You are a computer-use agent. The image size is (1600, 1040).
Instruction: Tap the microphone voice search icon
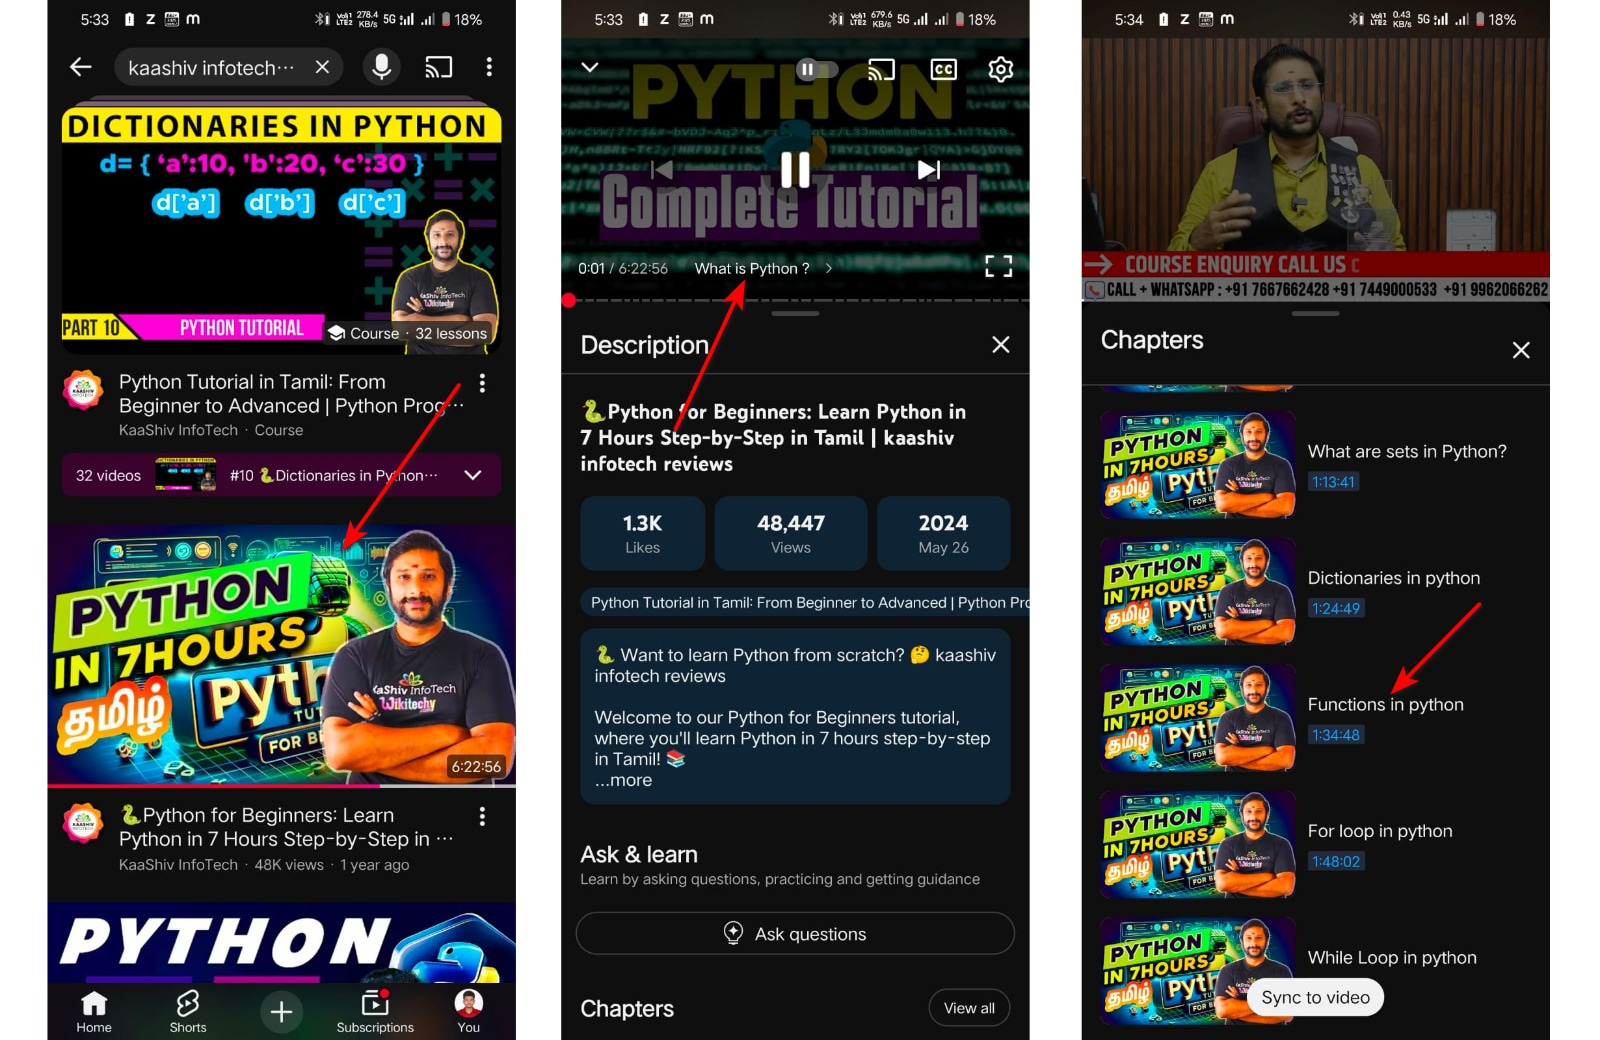[x=381, y=67]
